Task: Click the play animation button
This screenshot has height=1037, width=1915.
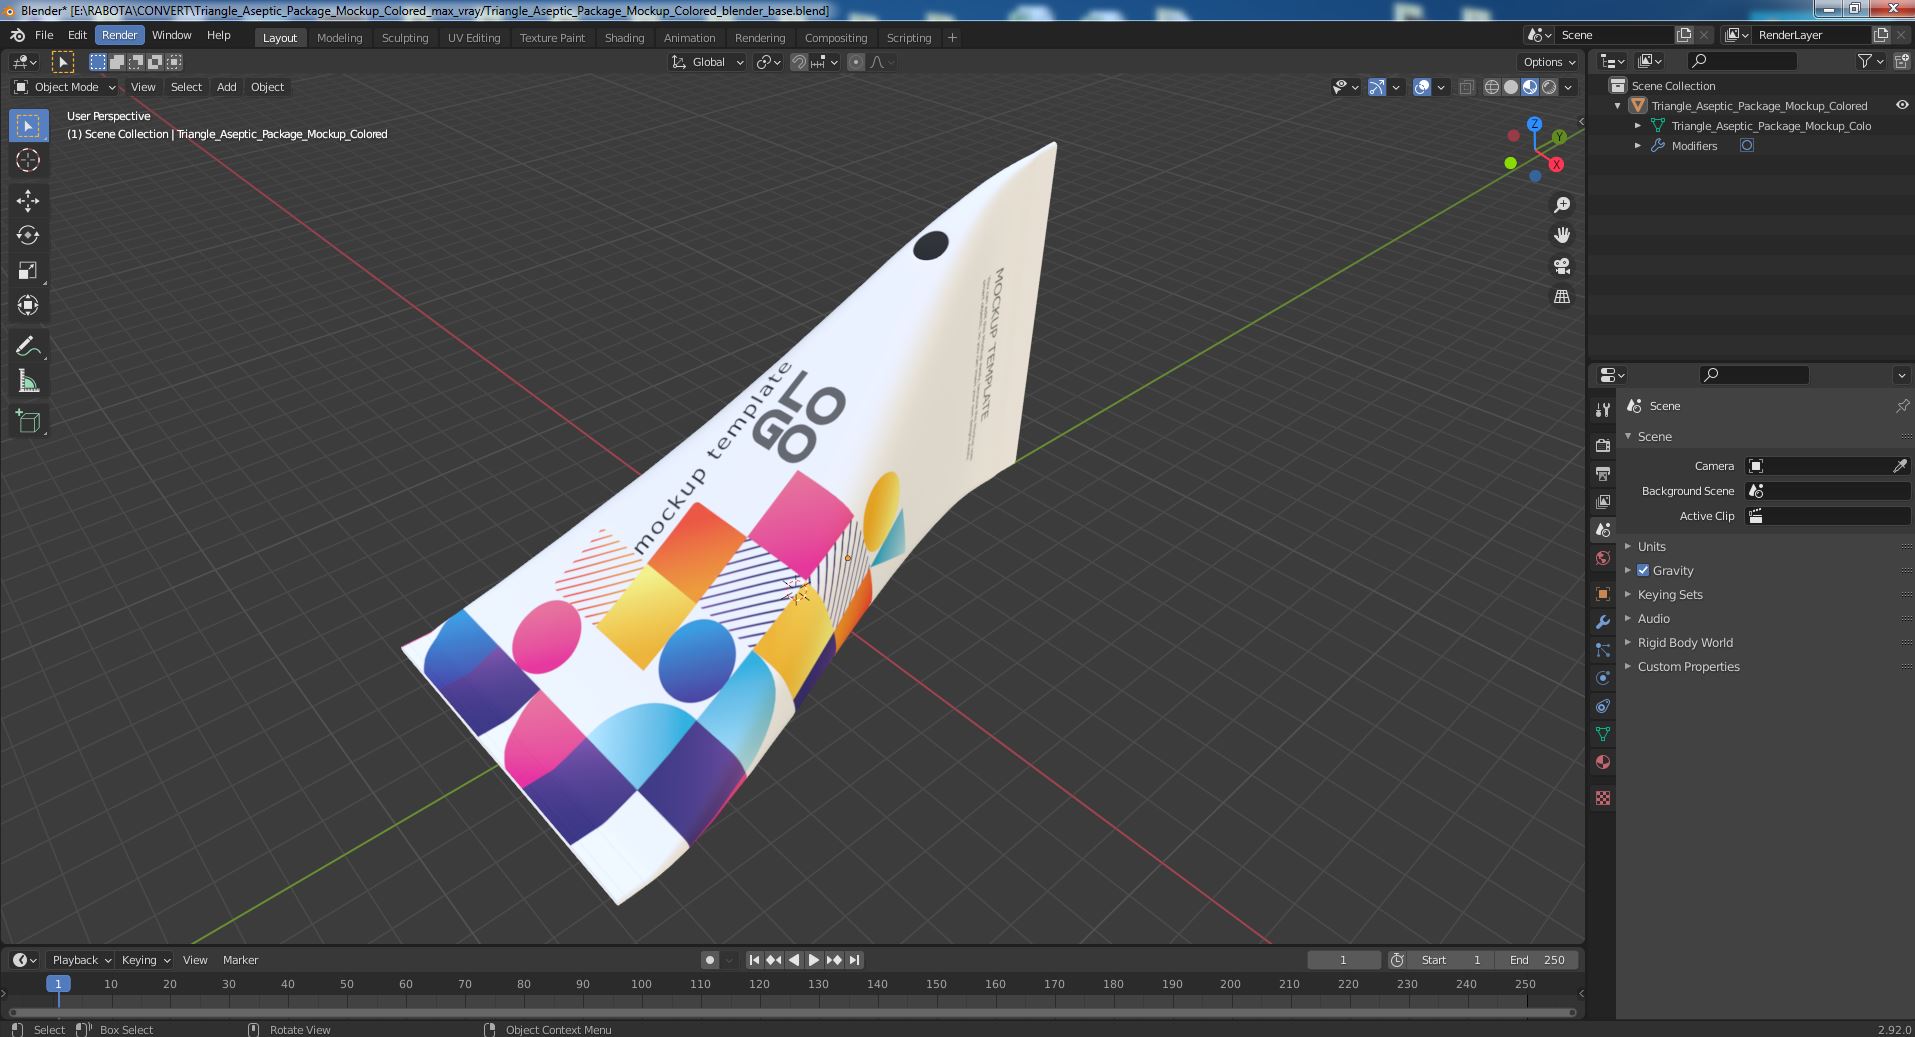Action: tap(814, 960)
